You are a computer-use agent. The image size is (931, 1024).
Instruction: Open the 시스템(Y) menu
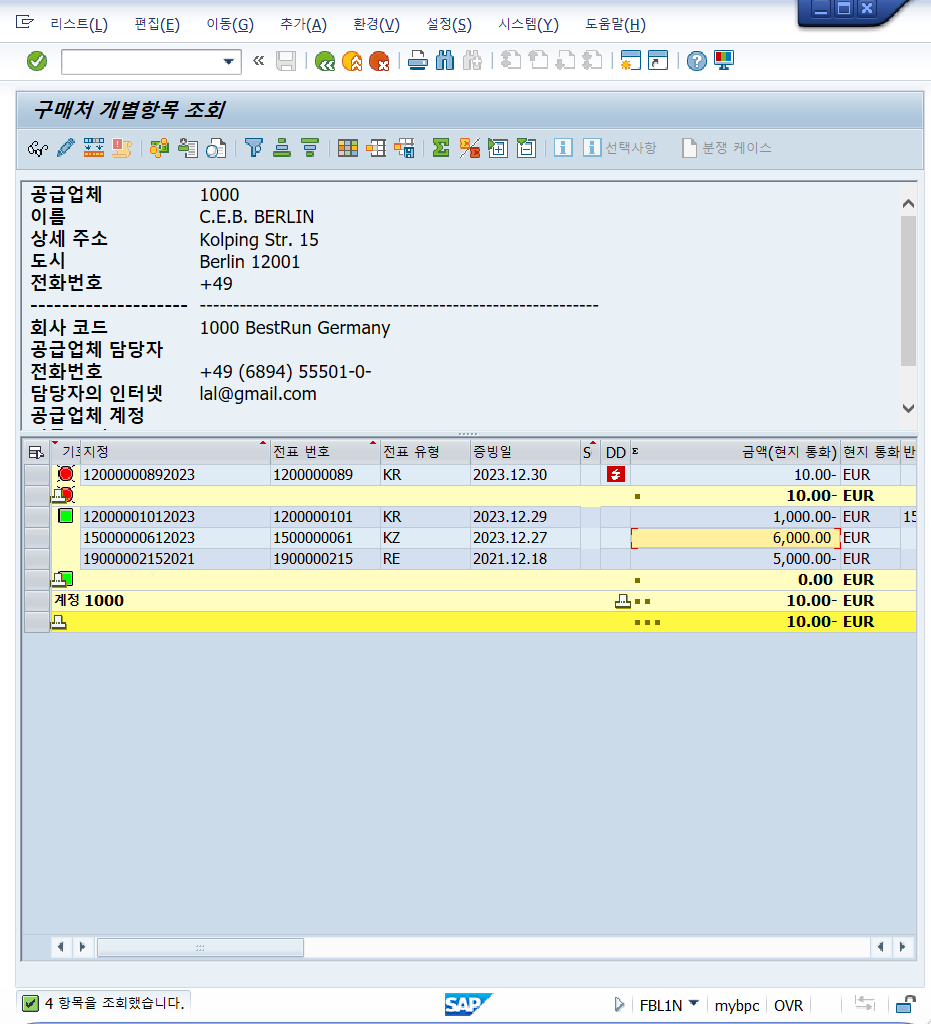[528, 25]
